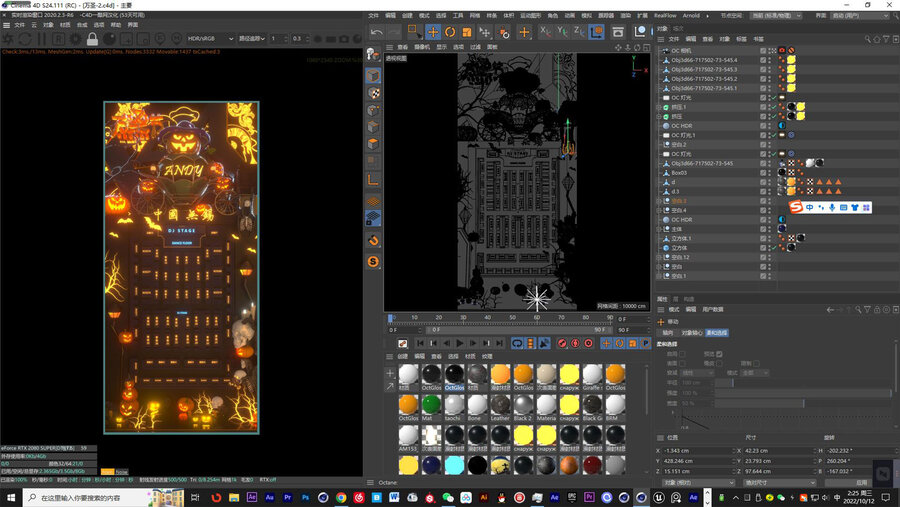Toggle green enable check for OC 灯光.1
Viewport: 900px width, 507px height.
tap(774, 135)
